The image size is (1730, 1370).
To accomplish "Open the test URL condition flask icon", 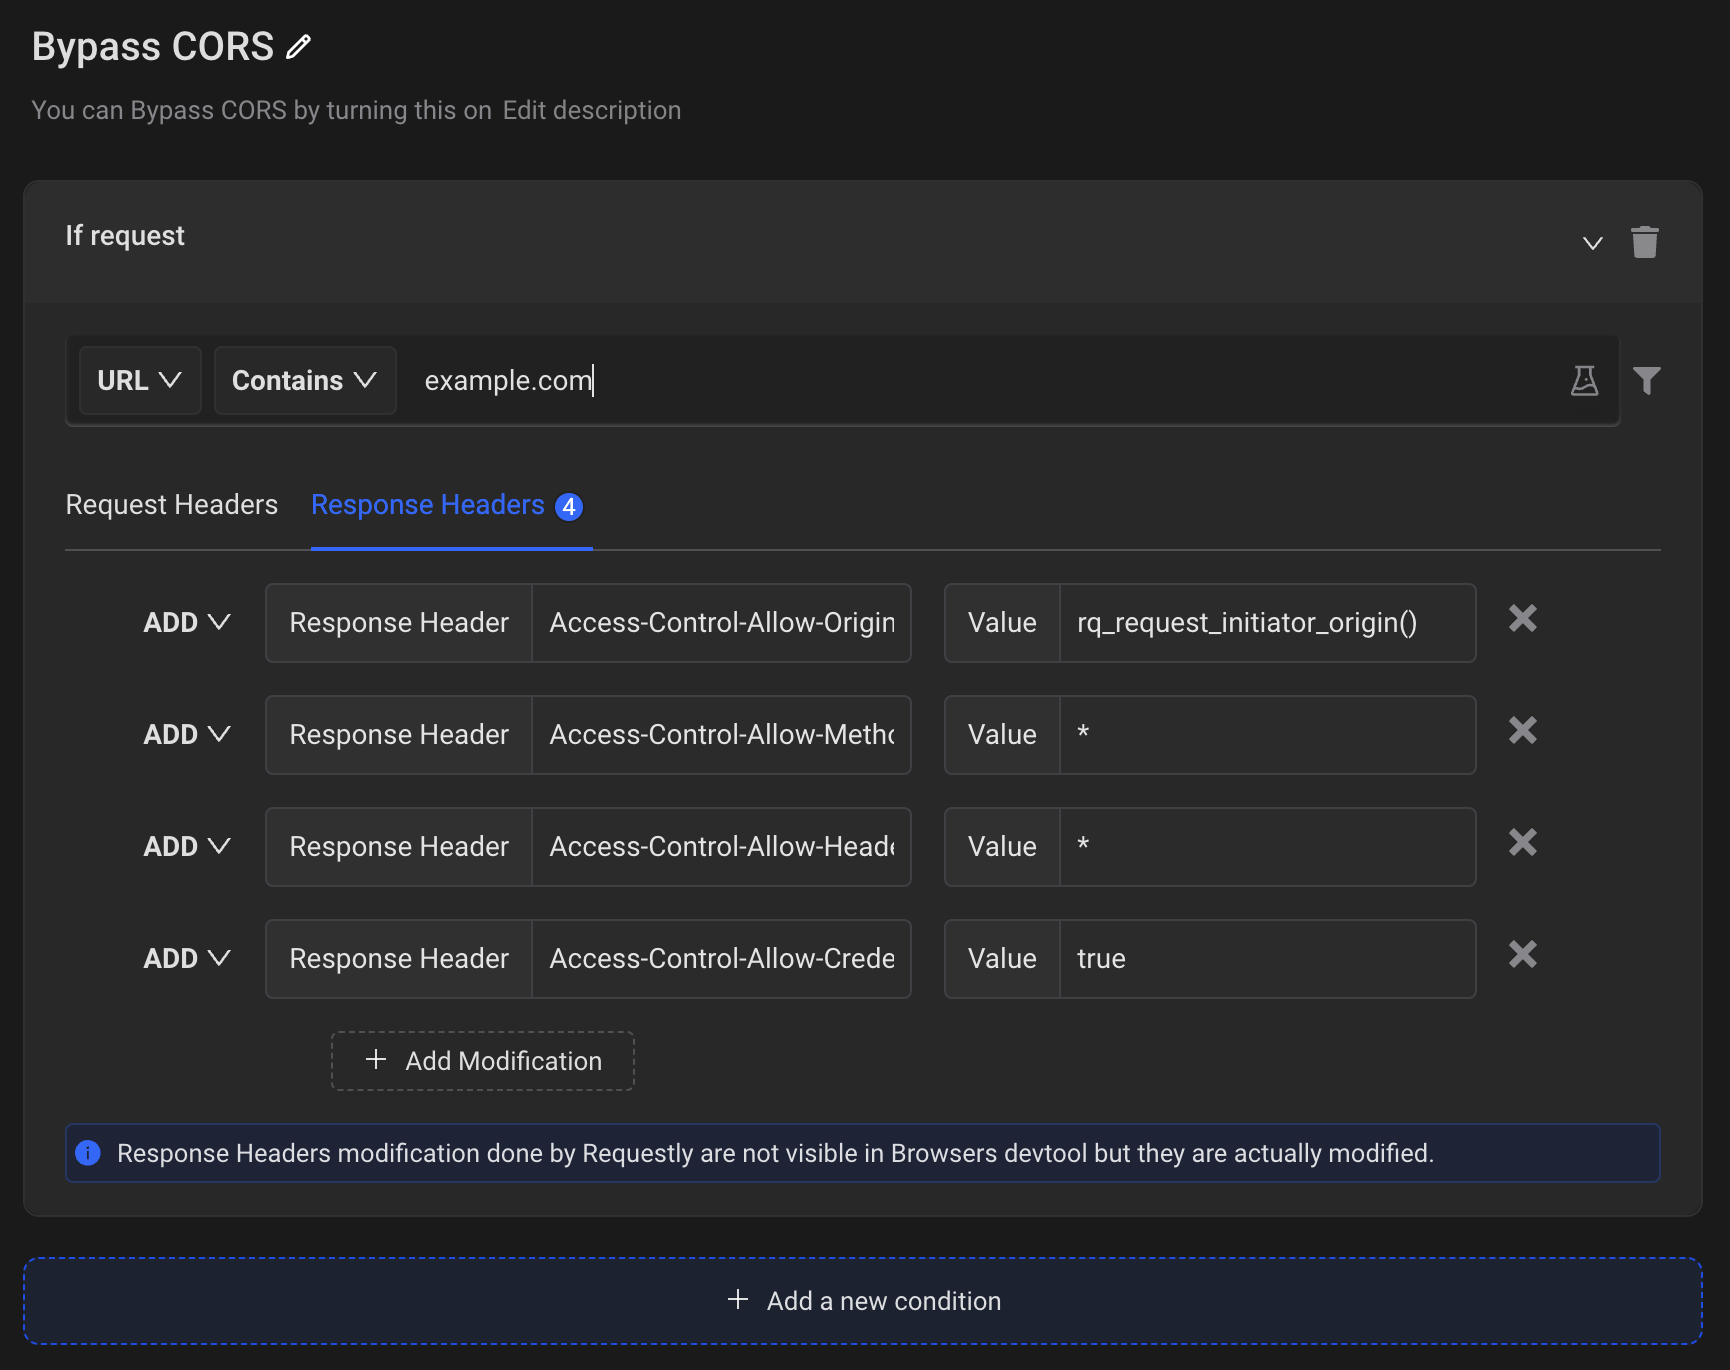I will coord(1584,380).
